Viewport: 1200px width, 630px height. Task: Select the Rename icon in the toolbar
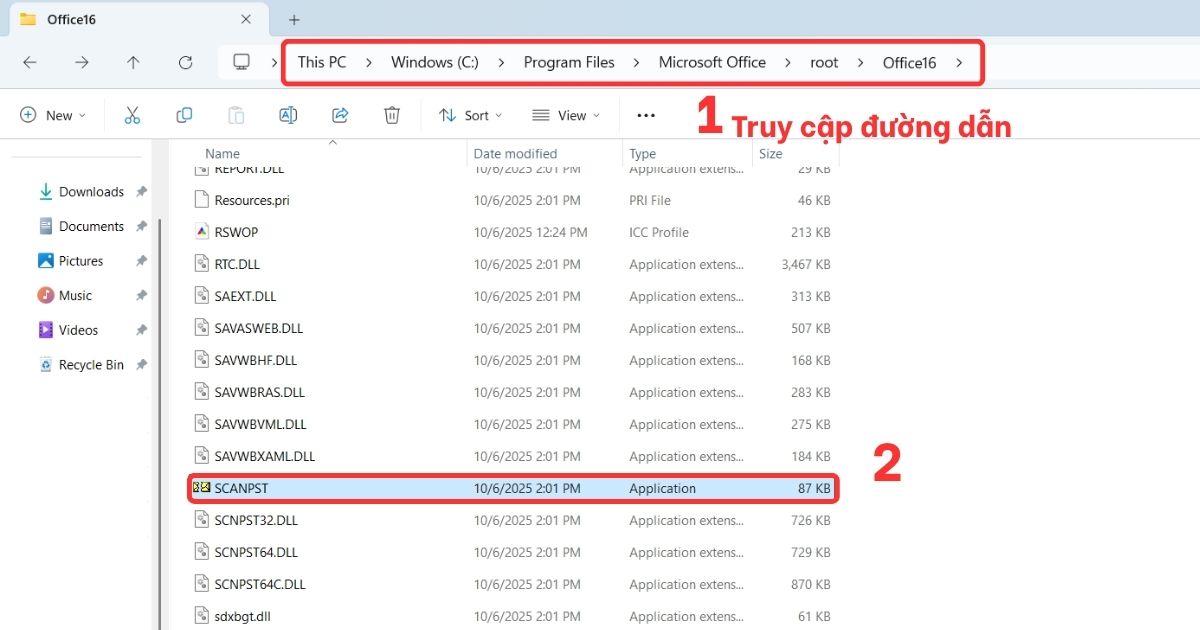click(x=288, y=115)
